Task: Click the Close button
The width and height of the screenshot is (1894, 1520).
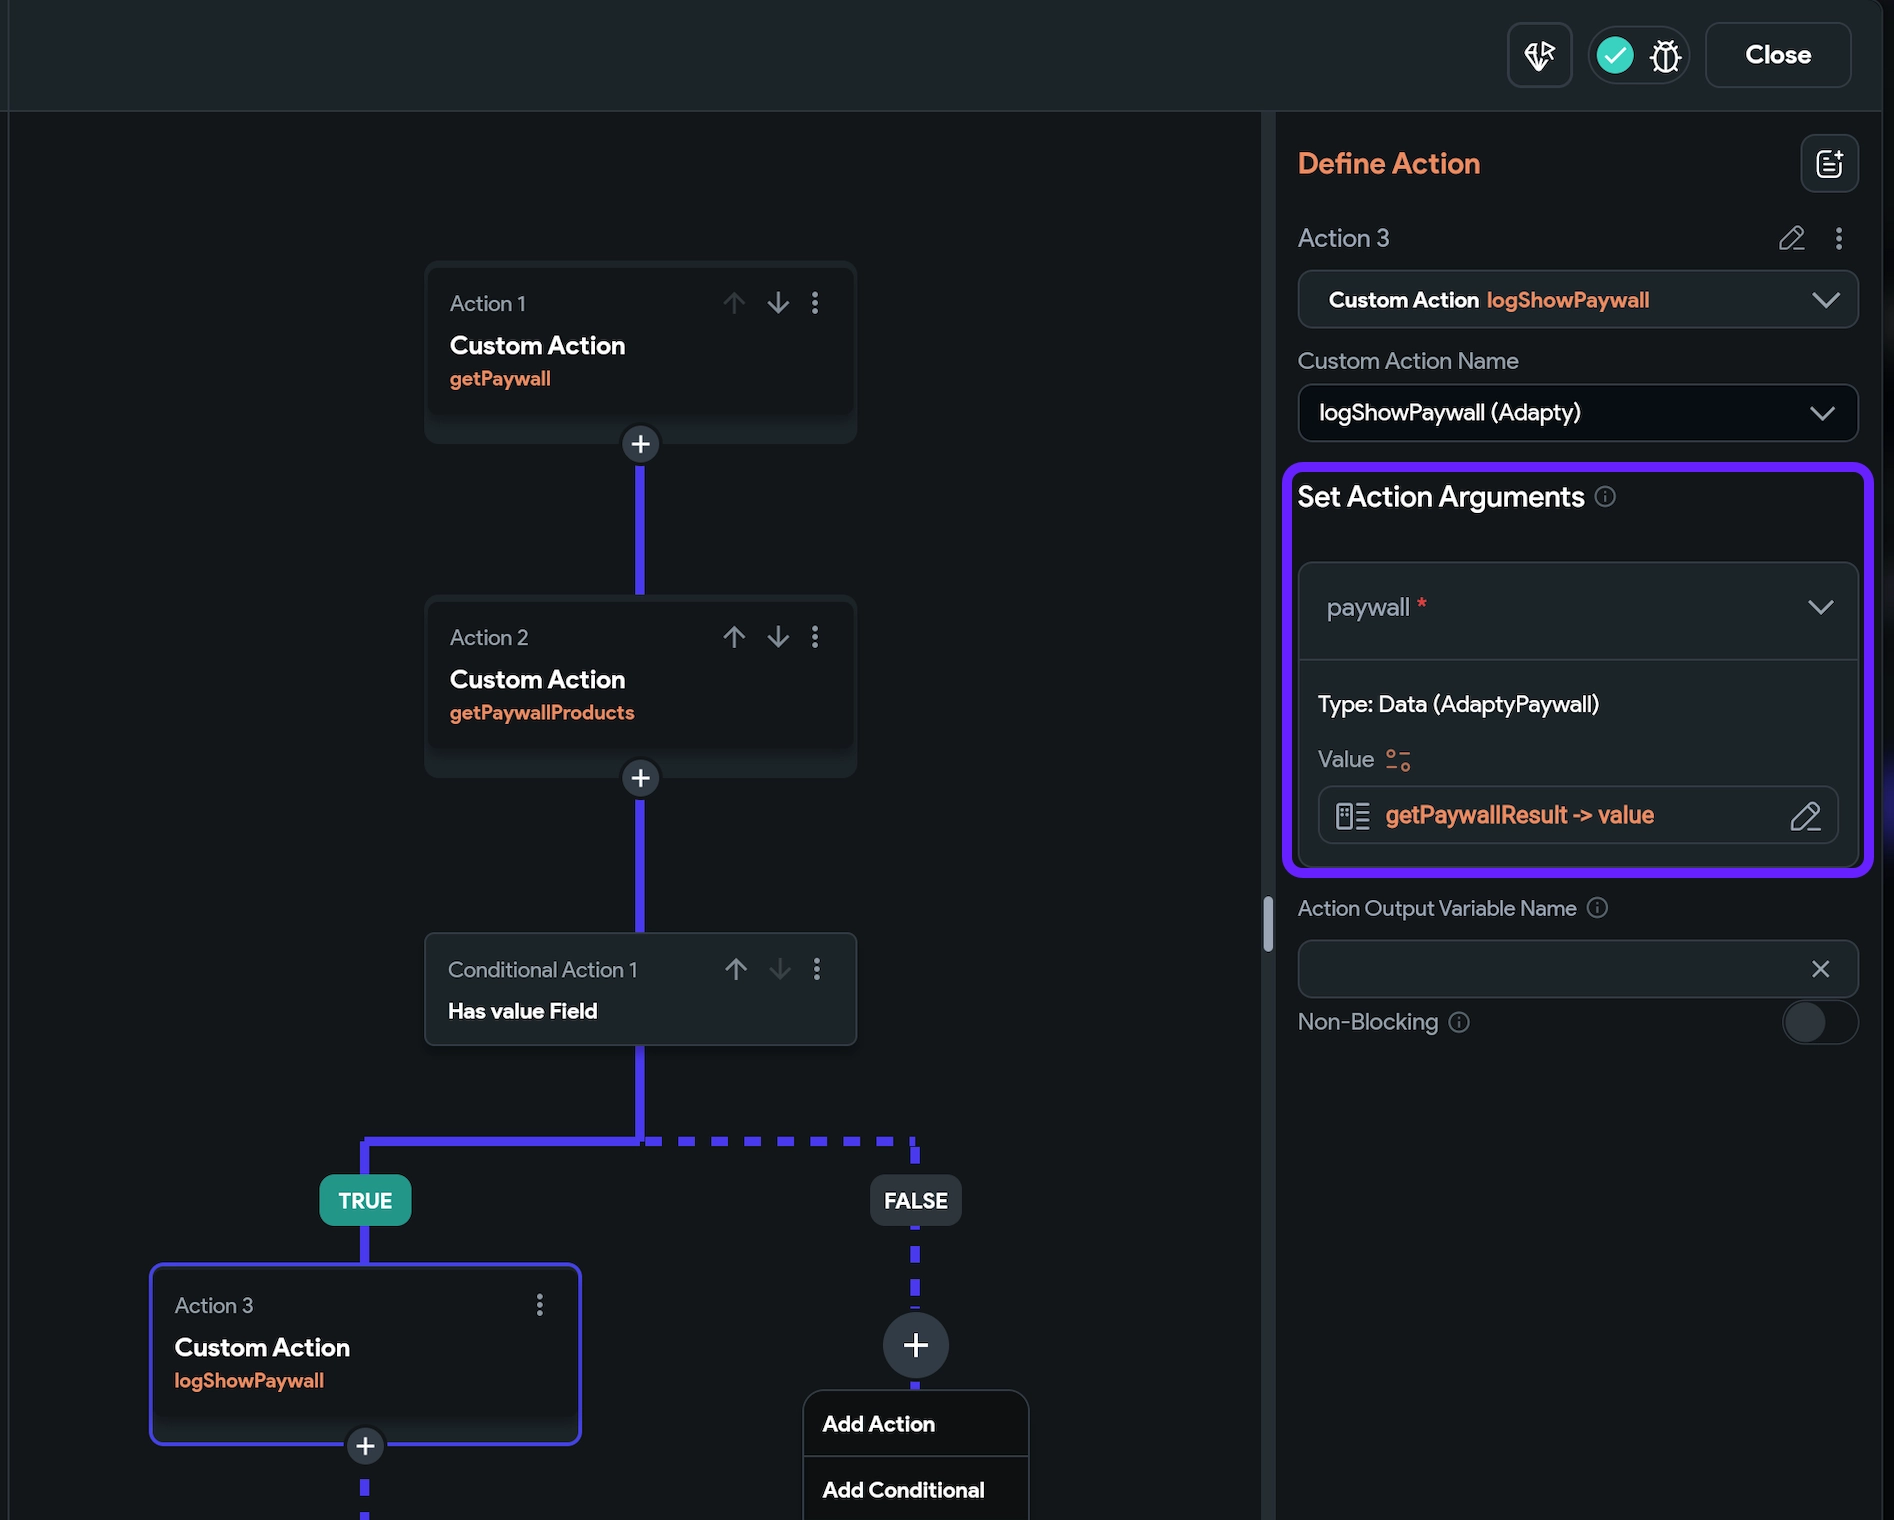Action: point(1777,55)
